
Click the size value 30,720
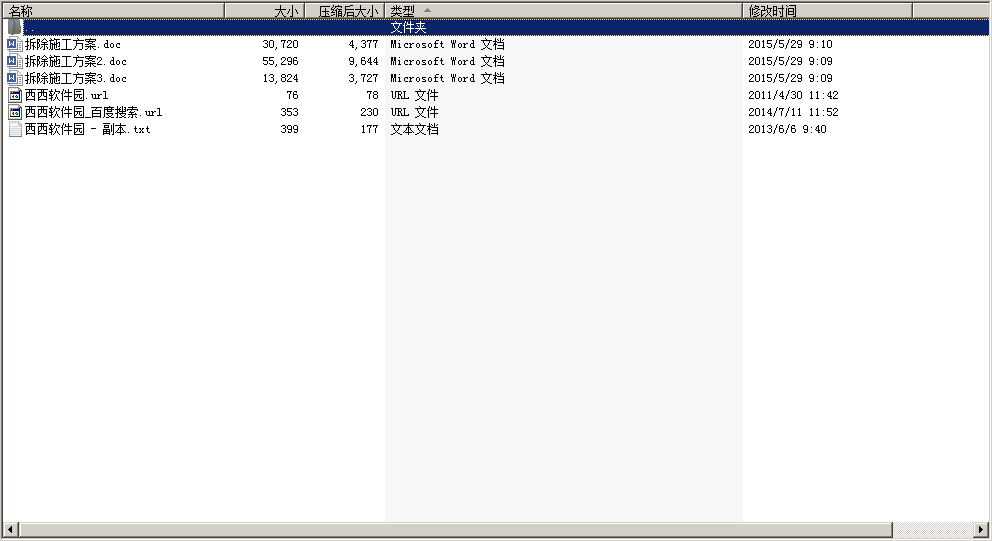point(280,44)
